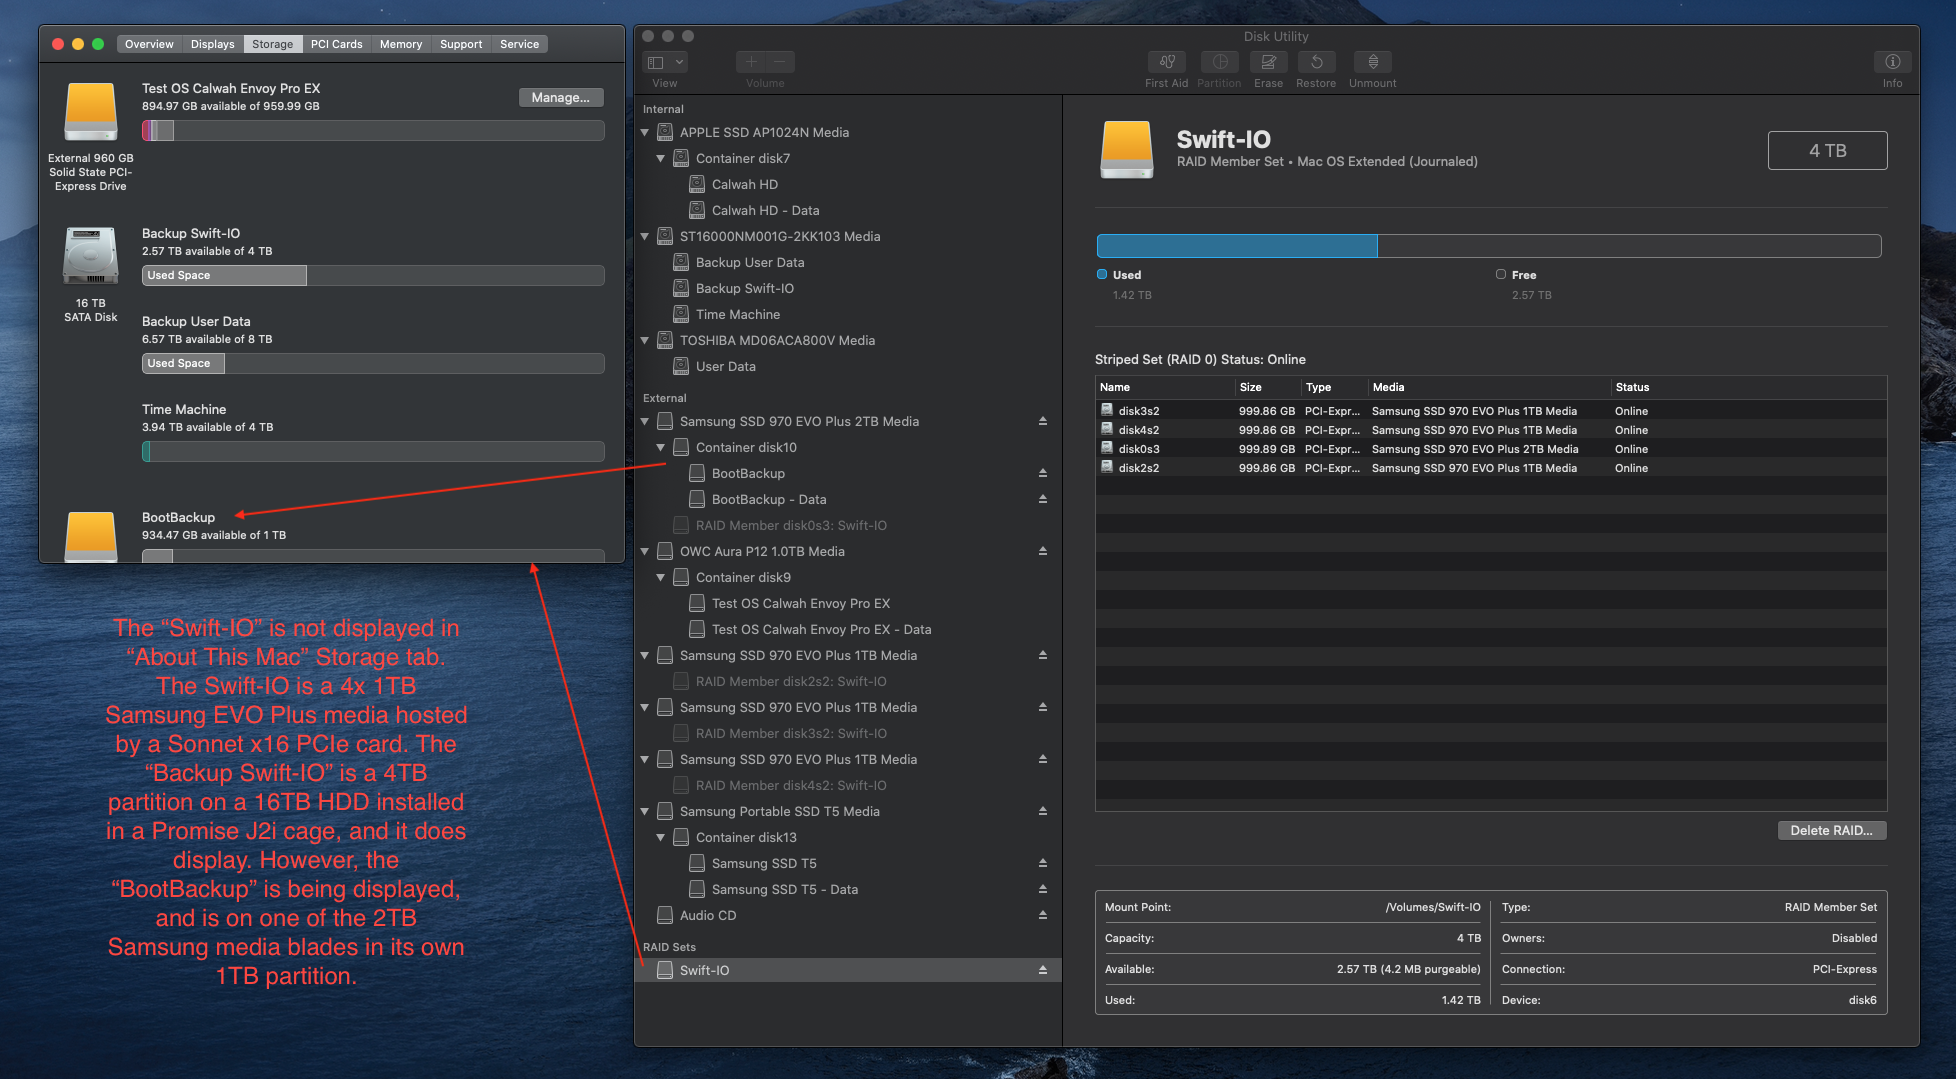Screen dimensions: 1956x1079
Task: Click the Test OS Calwah Envoy Pro EX drive icon
Action: (x=91, y=111)
